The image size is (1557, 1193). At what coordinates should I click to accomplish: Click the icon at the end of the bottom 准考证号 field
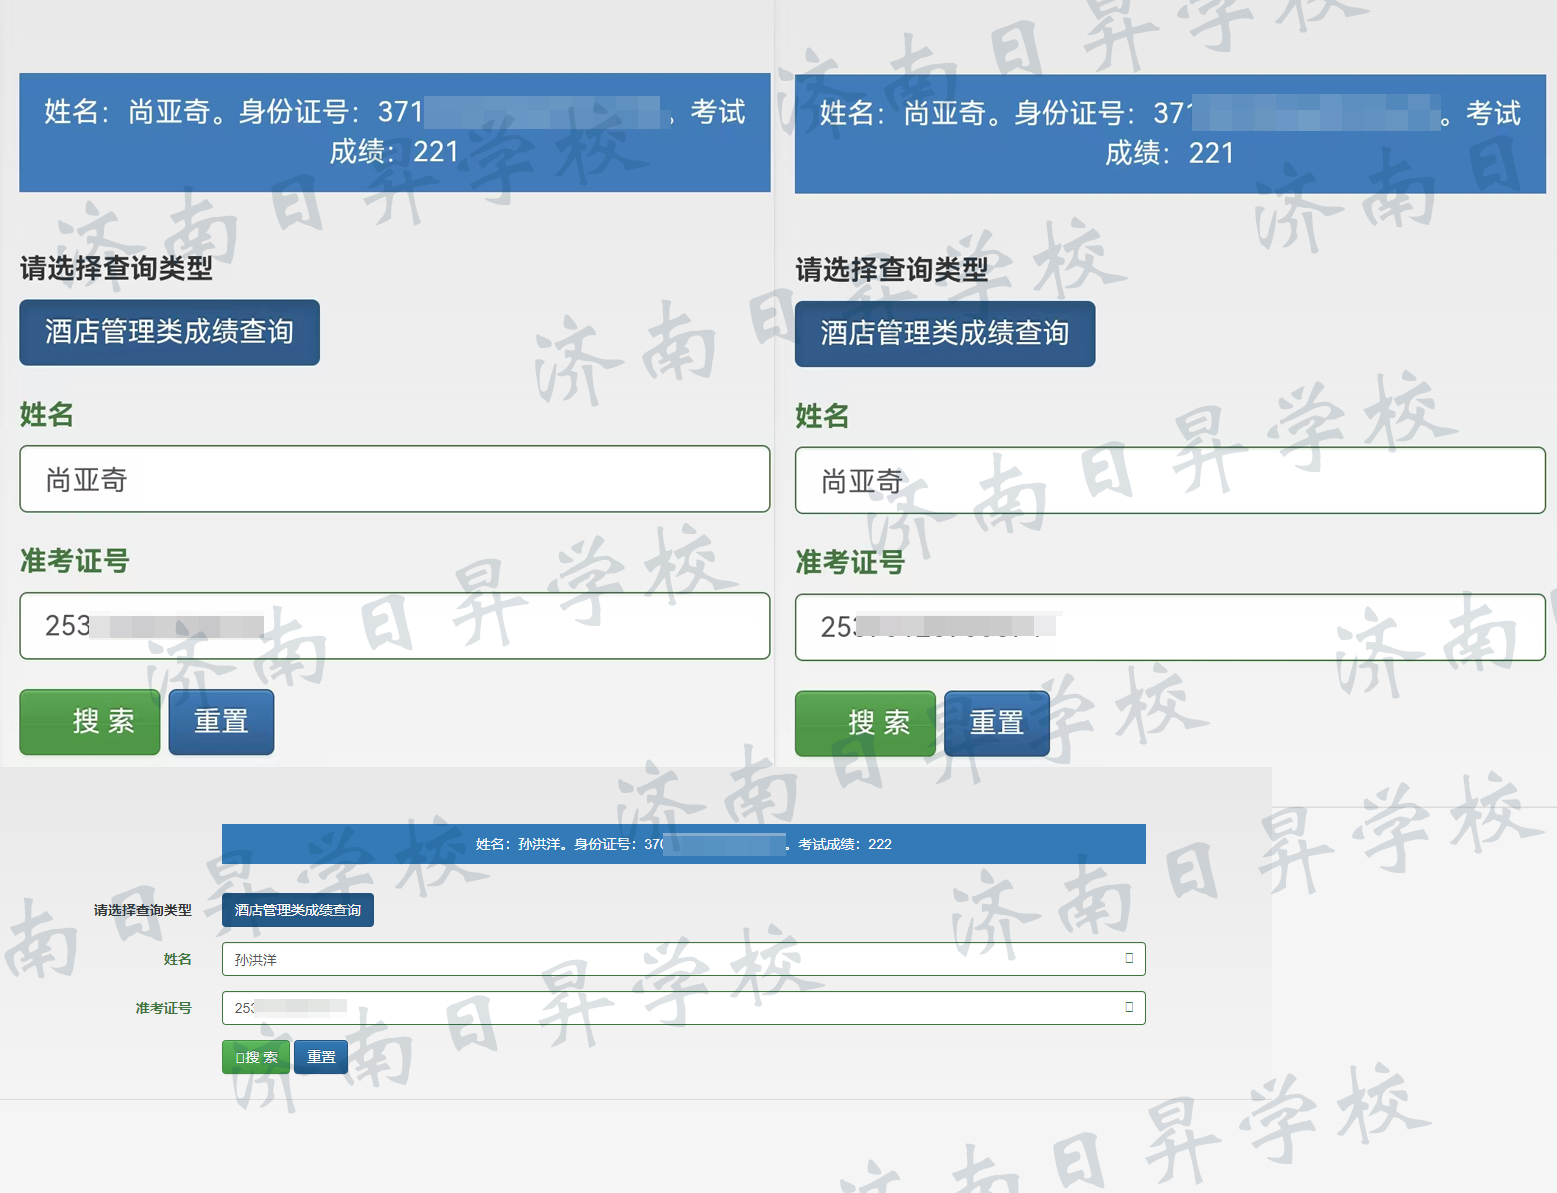pos(1129,1007)
